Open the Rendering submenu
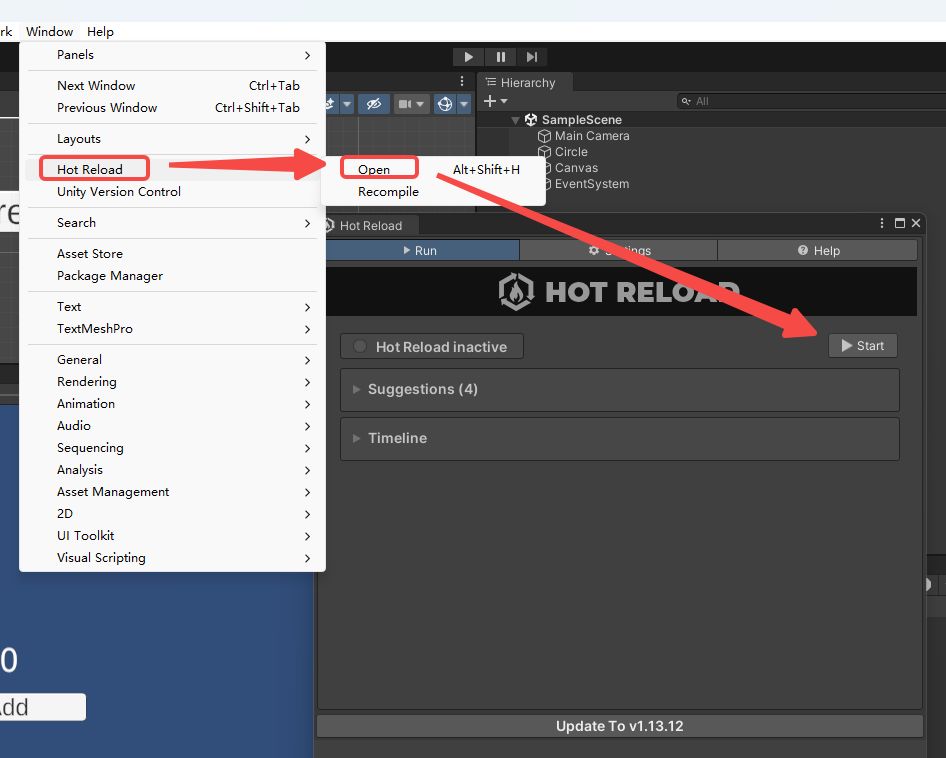Viewport: 946px width, 758px height. pyautogui.click(x=173, y=381)
